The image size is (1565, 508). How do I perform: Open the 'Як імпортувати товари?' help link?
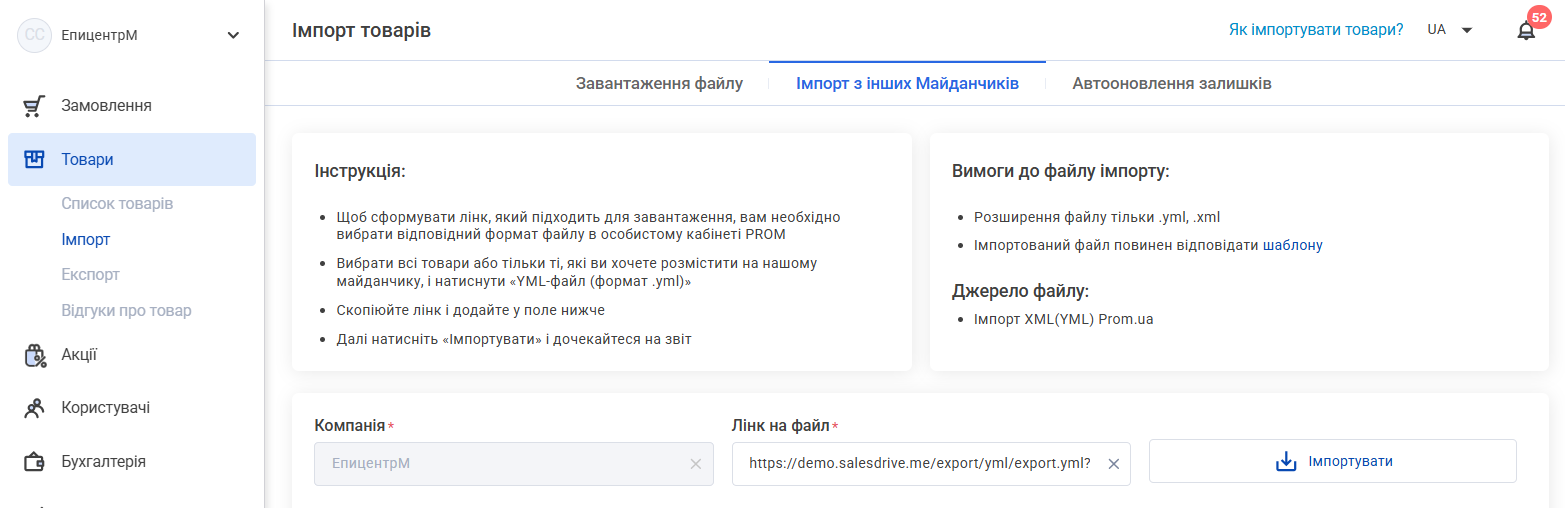click(1315, 30)
